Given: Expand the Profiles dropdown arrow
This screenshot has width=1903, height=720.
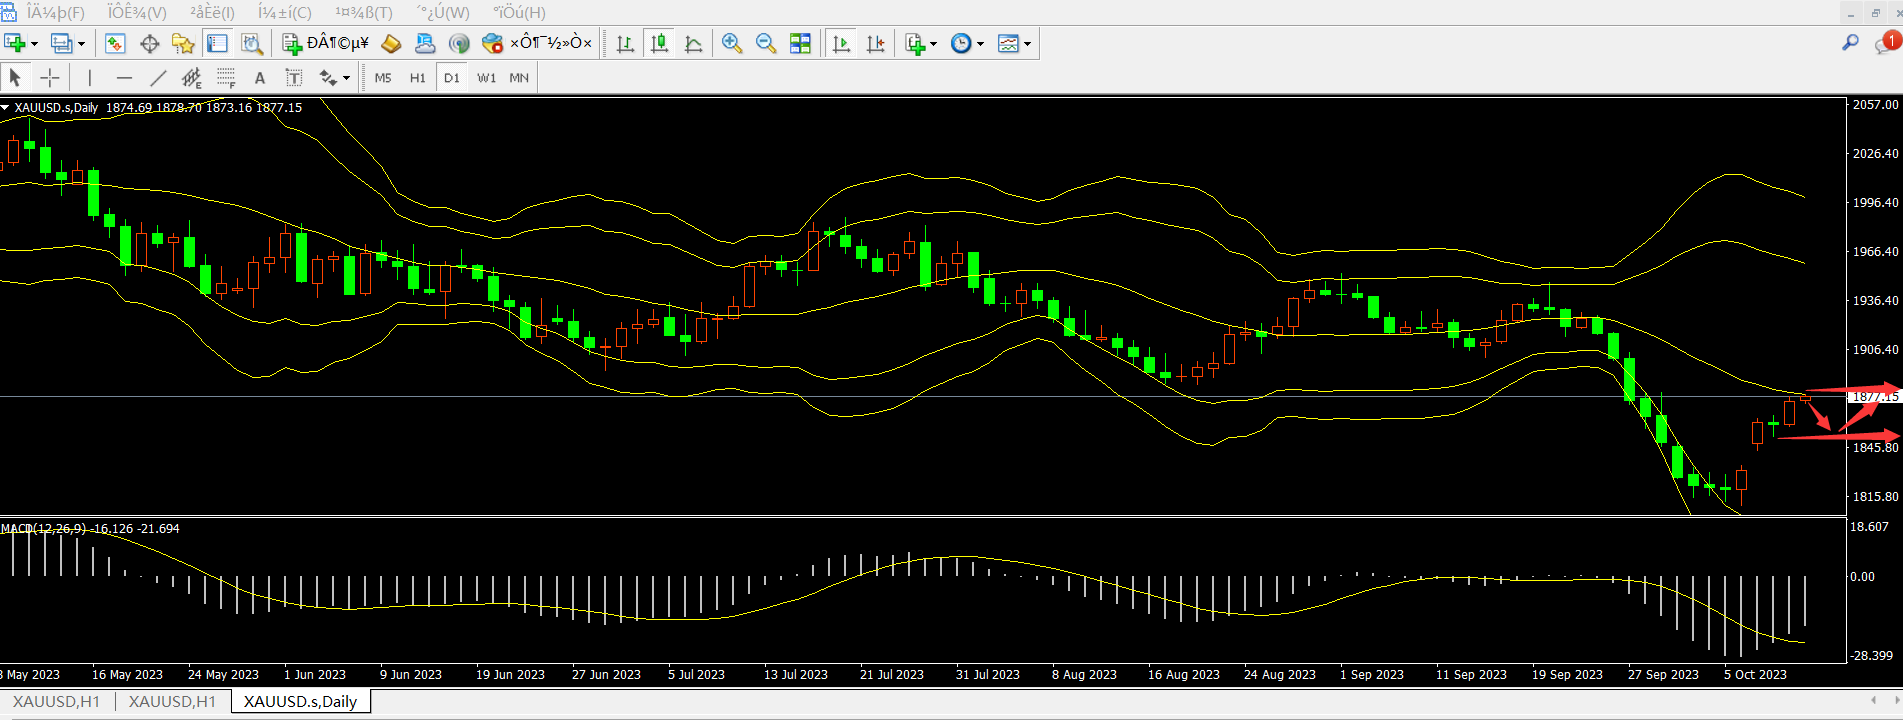Looking at the screenshot, I should pos(82,44).
